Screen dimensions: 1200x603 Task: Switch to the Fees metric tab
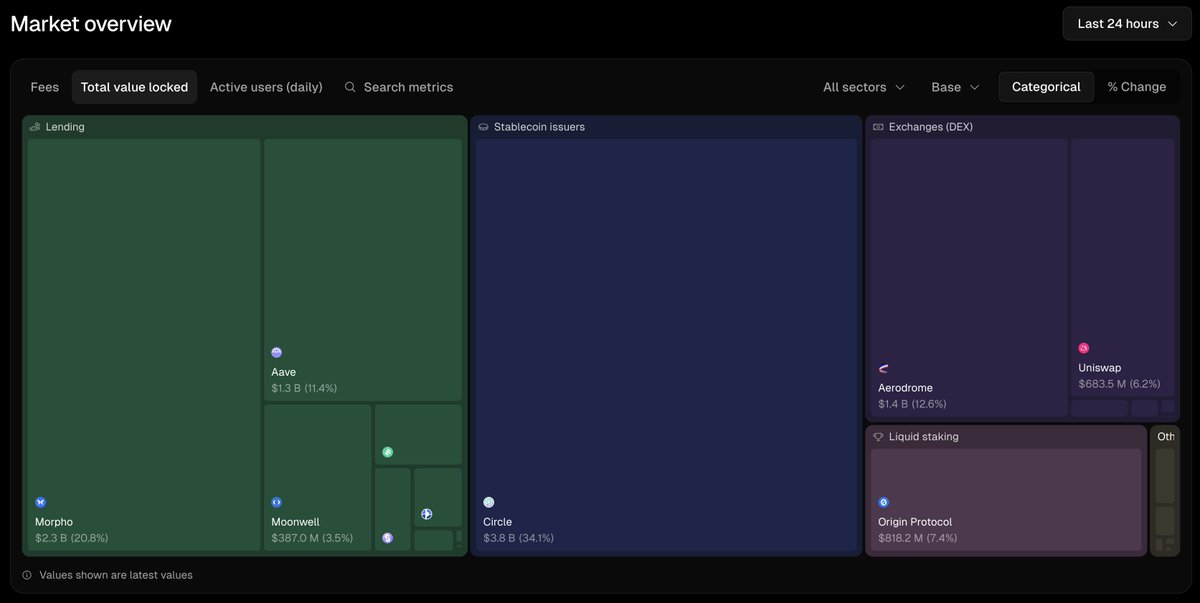tap(45, 87)
